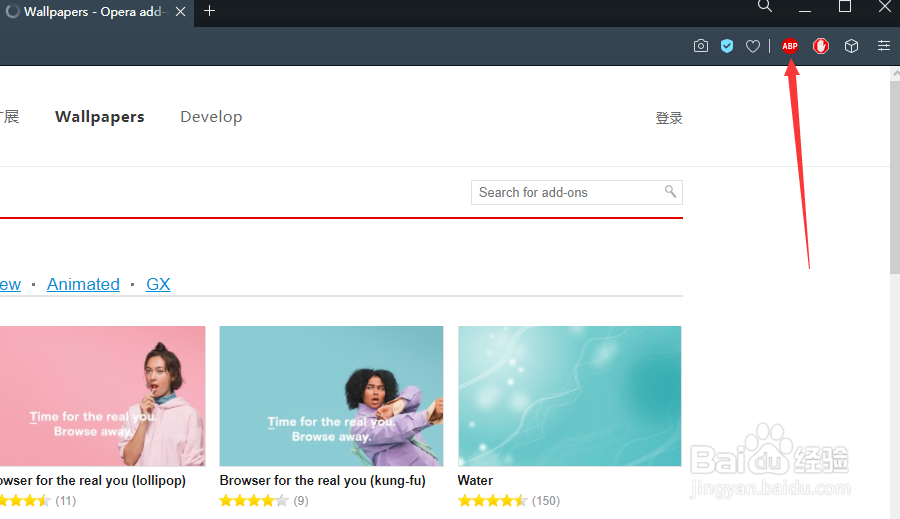Open the Develop section

coord(211,117)
